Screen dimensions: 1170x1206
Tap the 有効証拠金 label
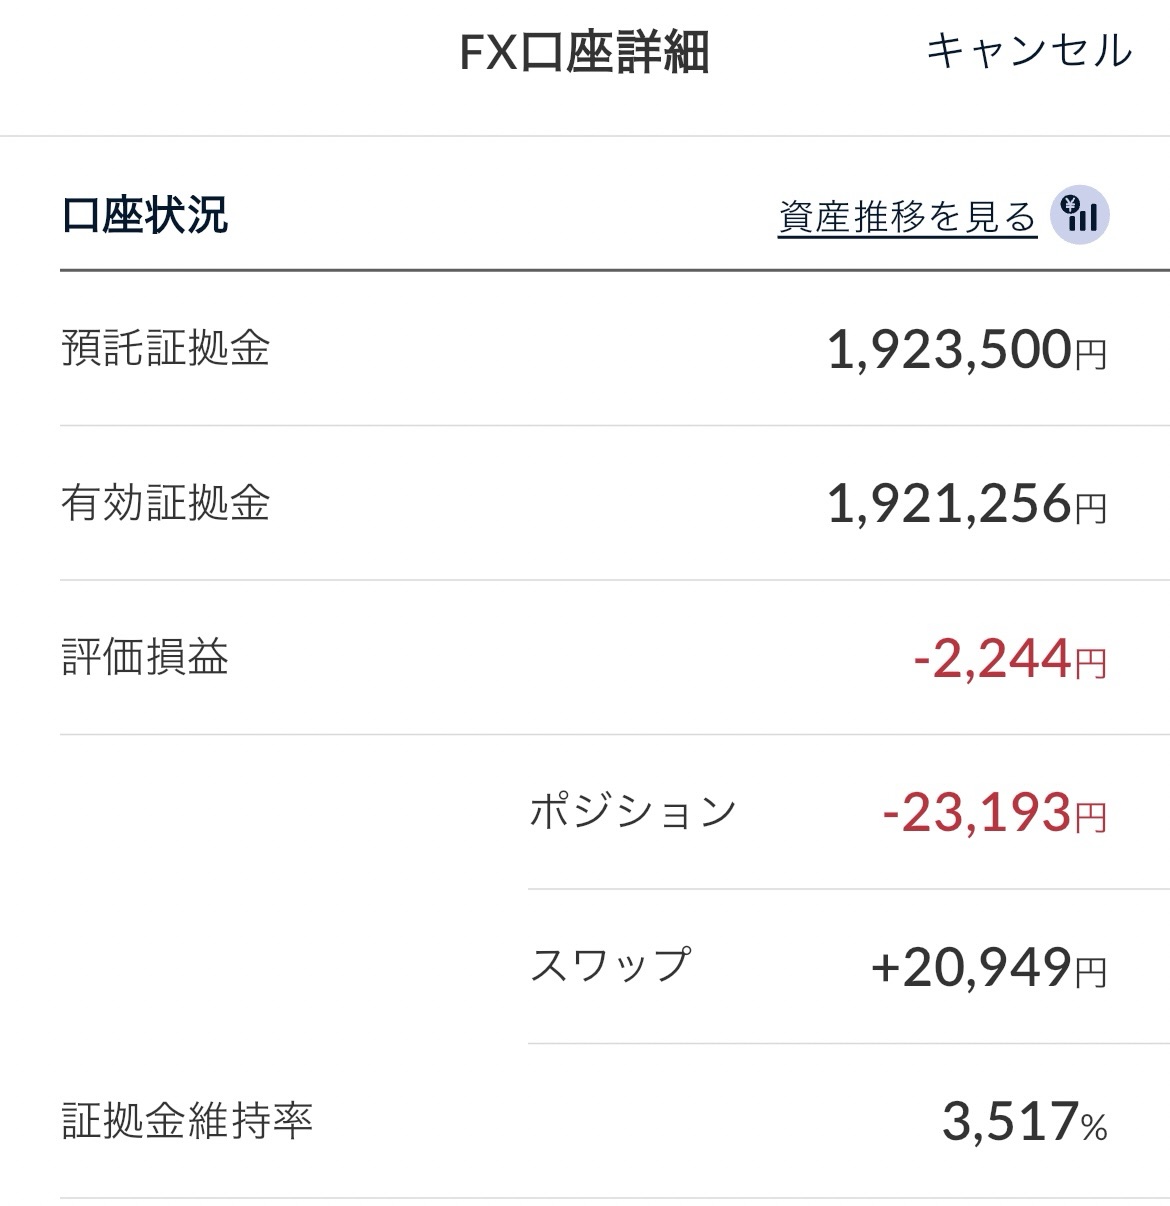tap(166, 503)
